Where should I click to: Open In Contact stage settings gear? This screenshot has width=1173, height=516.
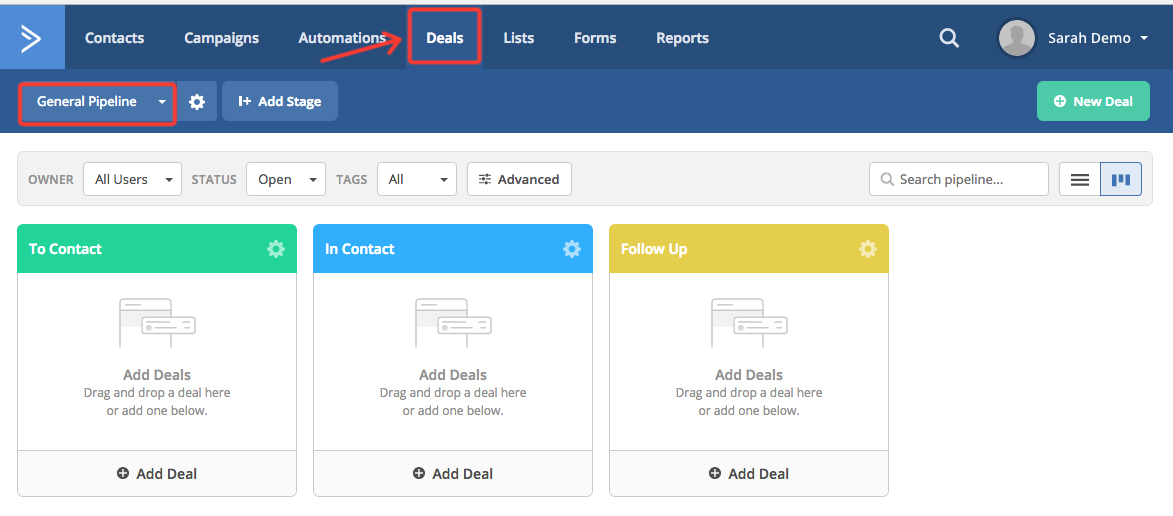pos(572,249)
